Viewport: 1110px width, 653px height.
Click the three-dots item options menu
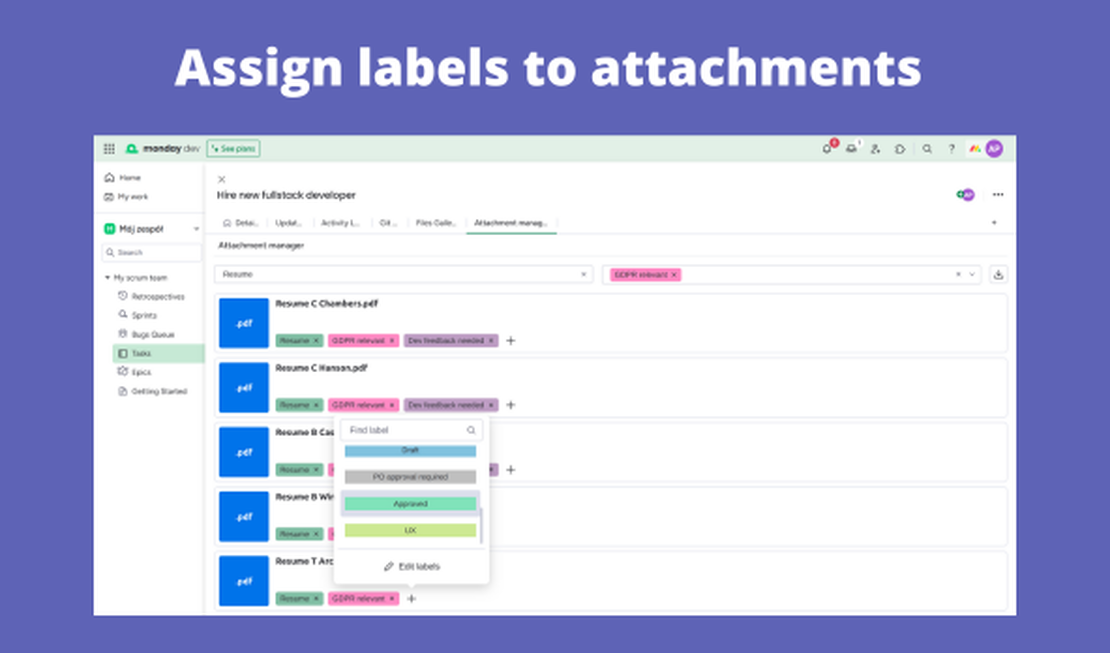point(997,195)
